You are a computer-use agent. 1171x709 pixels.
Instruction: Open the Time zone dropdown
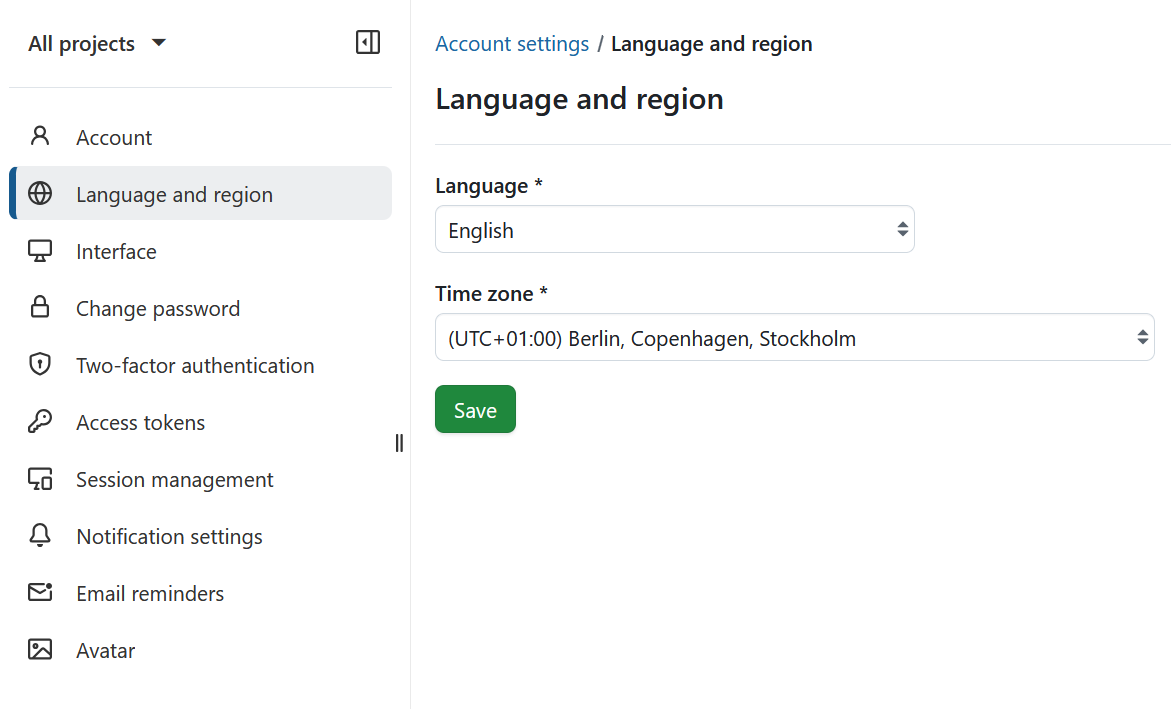795,337
